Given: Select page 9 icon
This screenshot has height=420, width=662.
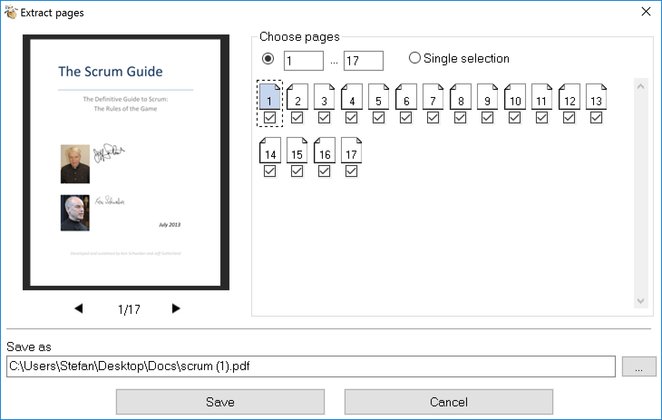Looking at the screenshot, I should pos(488,97).
